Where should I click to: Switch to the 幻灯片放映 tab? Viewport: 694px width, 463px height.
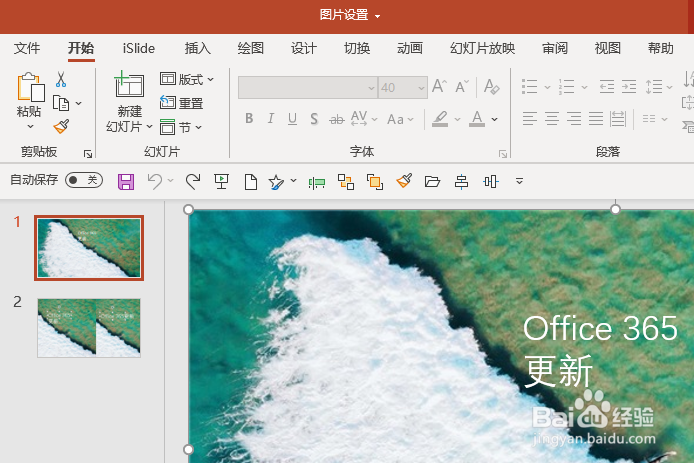tap(482, 48)
